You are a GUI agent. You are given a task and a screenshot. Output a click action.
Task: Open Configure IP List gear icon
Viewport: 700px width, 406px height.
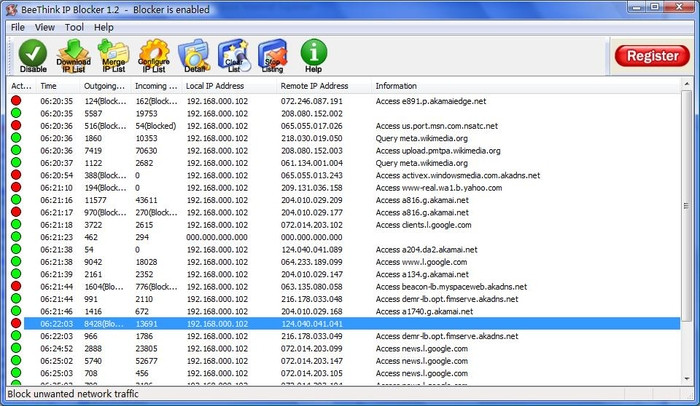click(x=154, y=56)
